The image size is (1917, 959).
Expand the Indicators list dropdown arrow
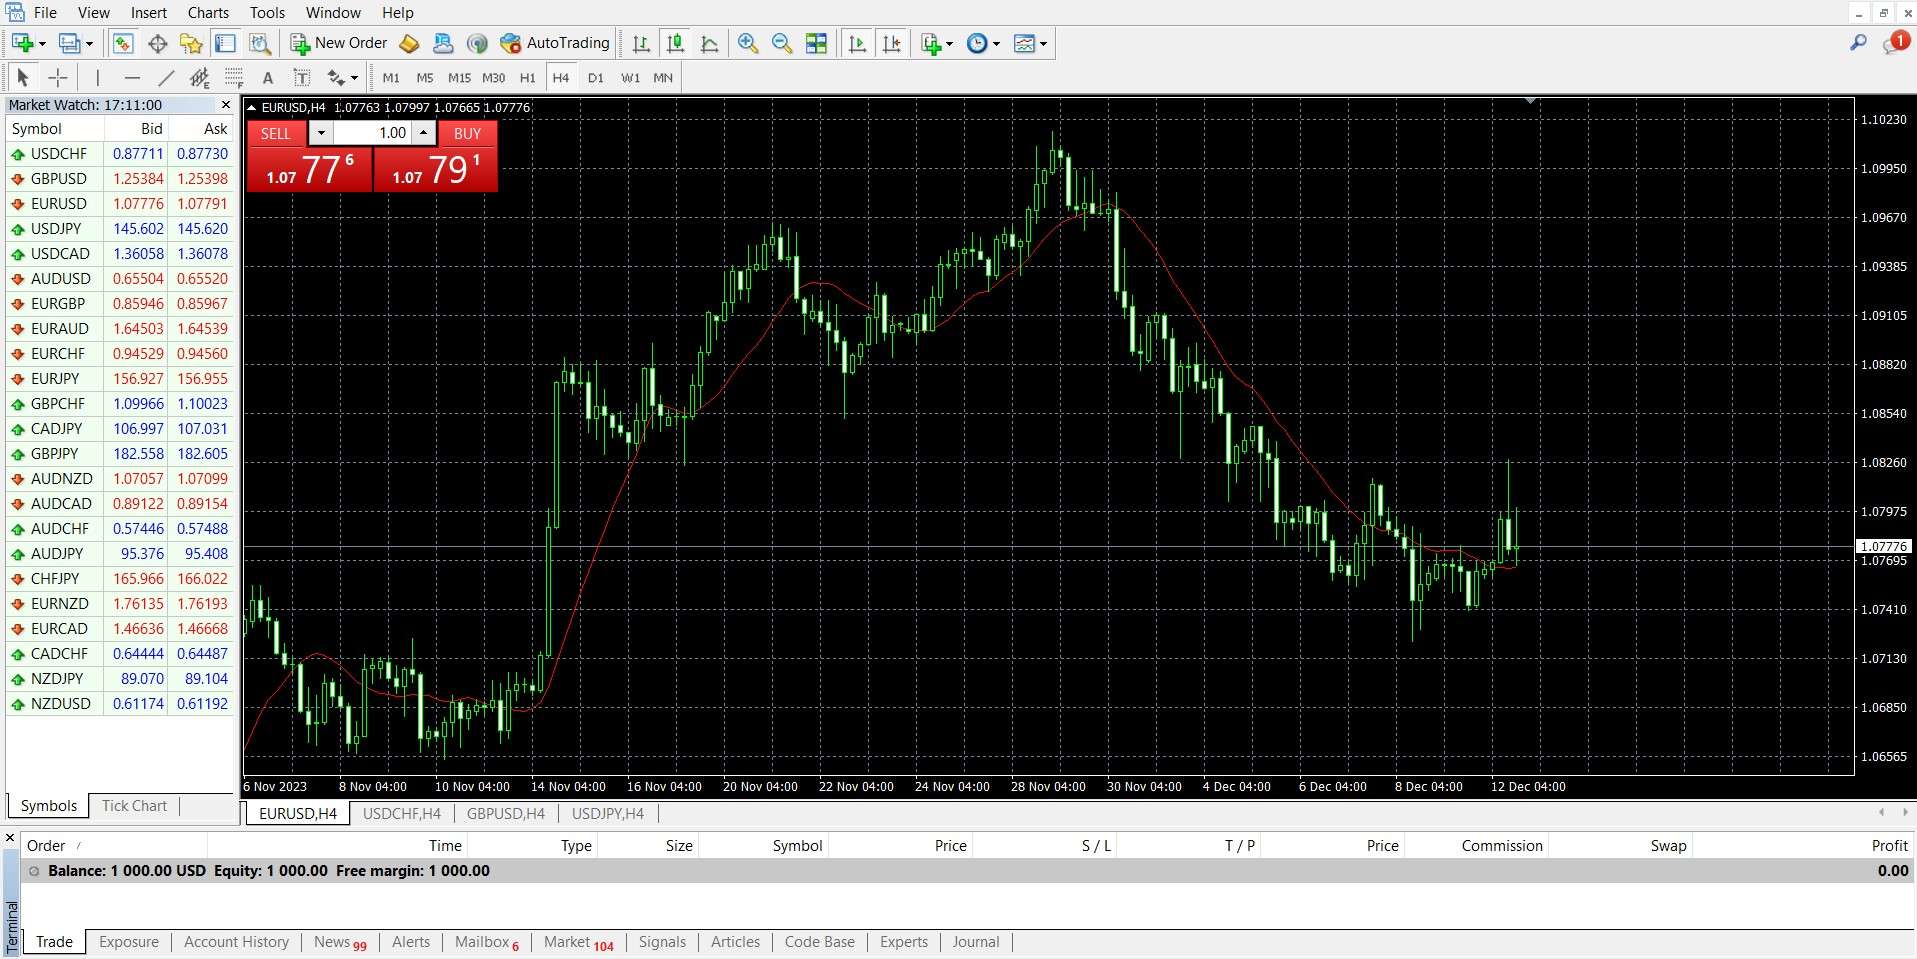click(949, 44)
